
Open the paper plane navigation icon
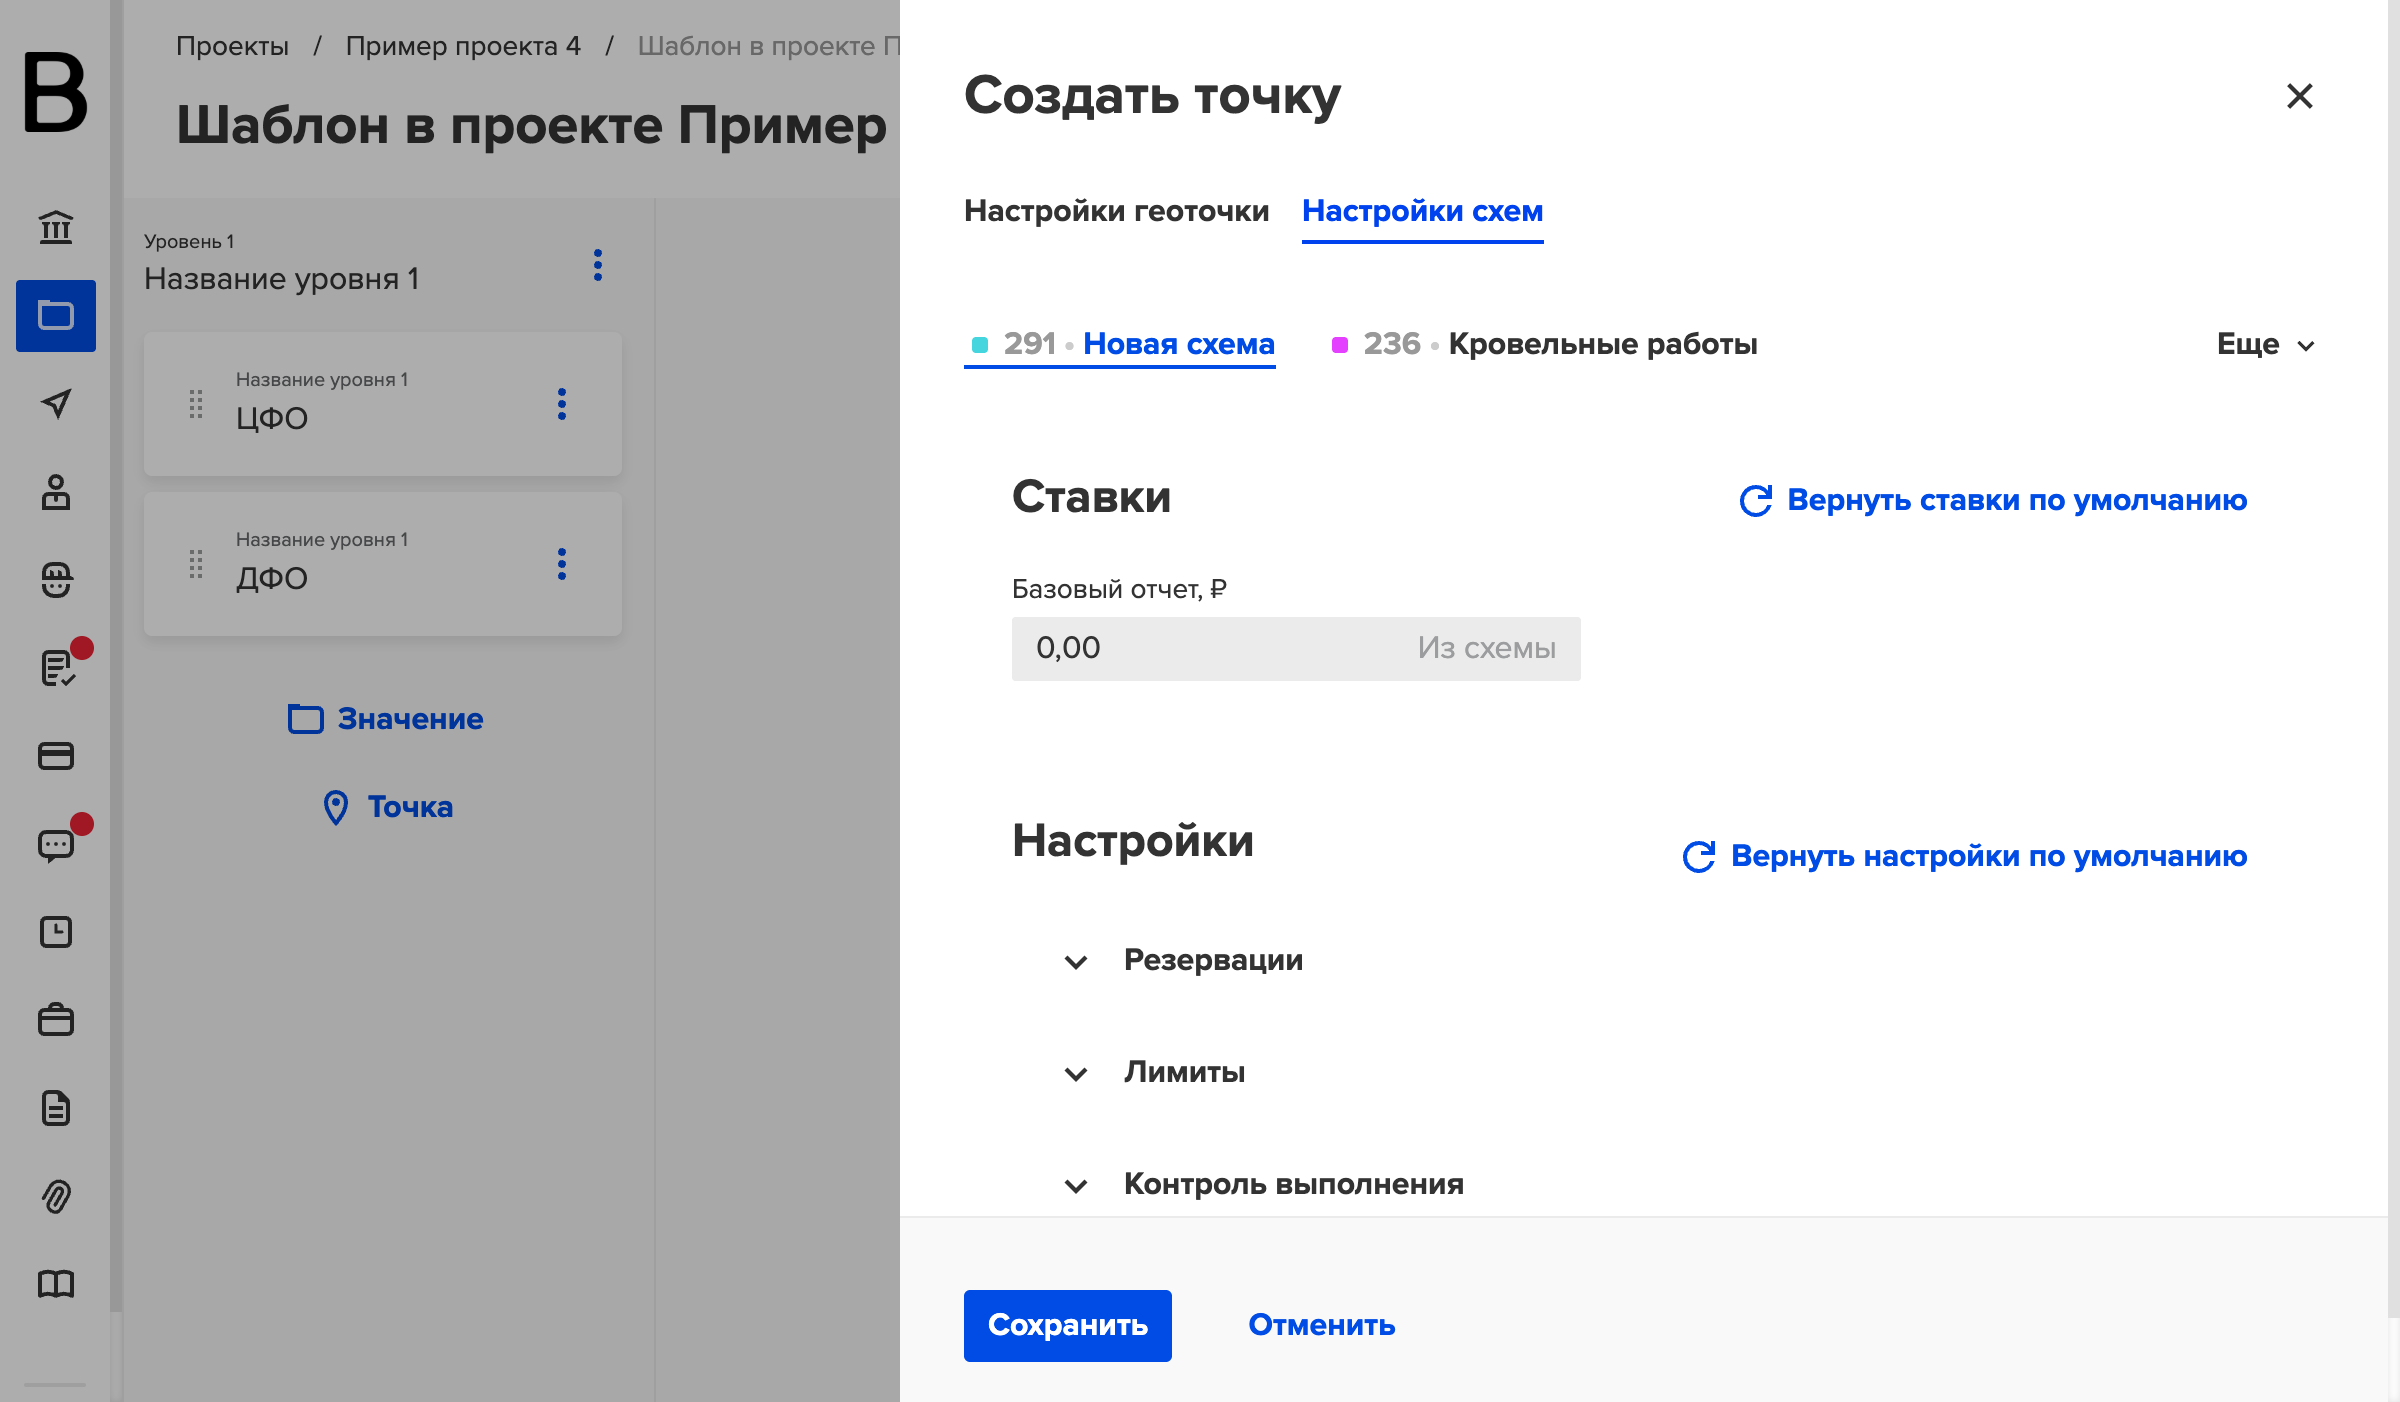click(56, 403)
